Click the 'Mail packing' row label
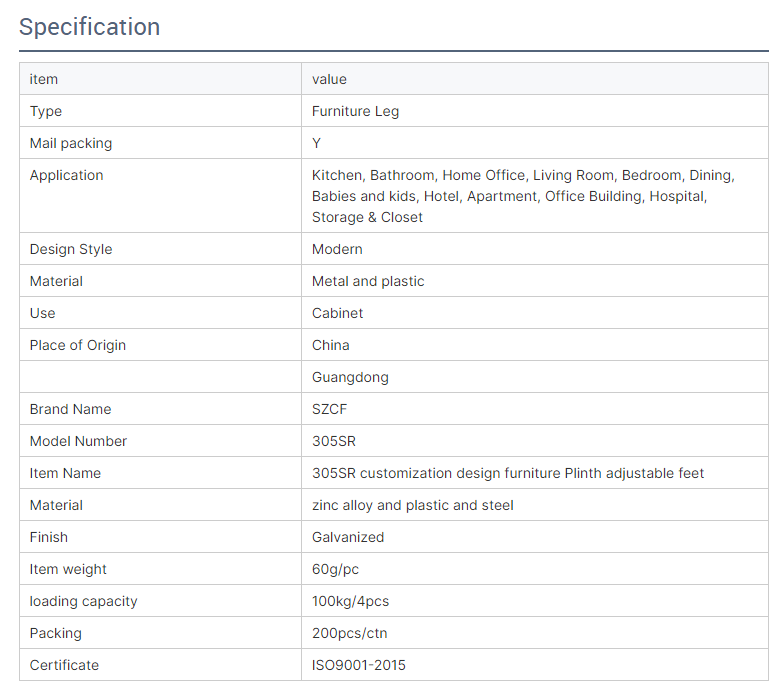The width and height of the screenshot is (780, 700). [x=71, y=143]
